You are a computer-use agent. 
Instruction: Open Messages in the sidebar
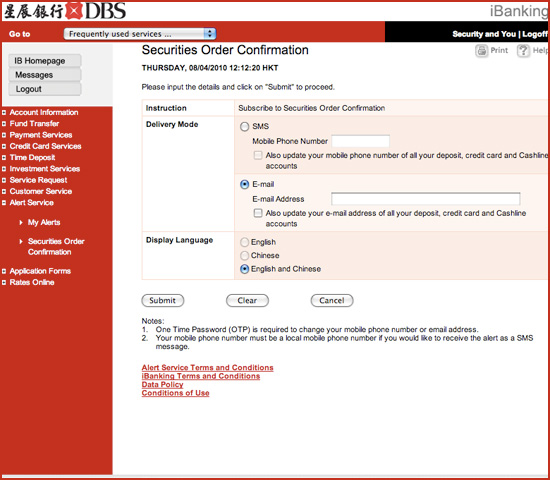tap(45, 75)
